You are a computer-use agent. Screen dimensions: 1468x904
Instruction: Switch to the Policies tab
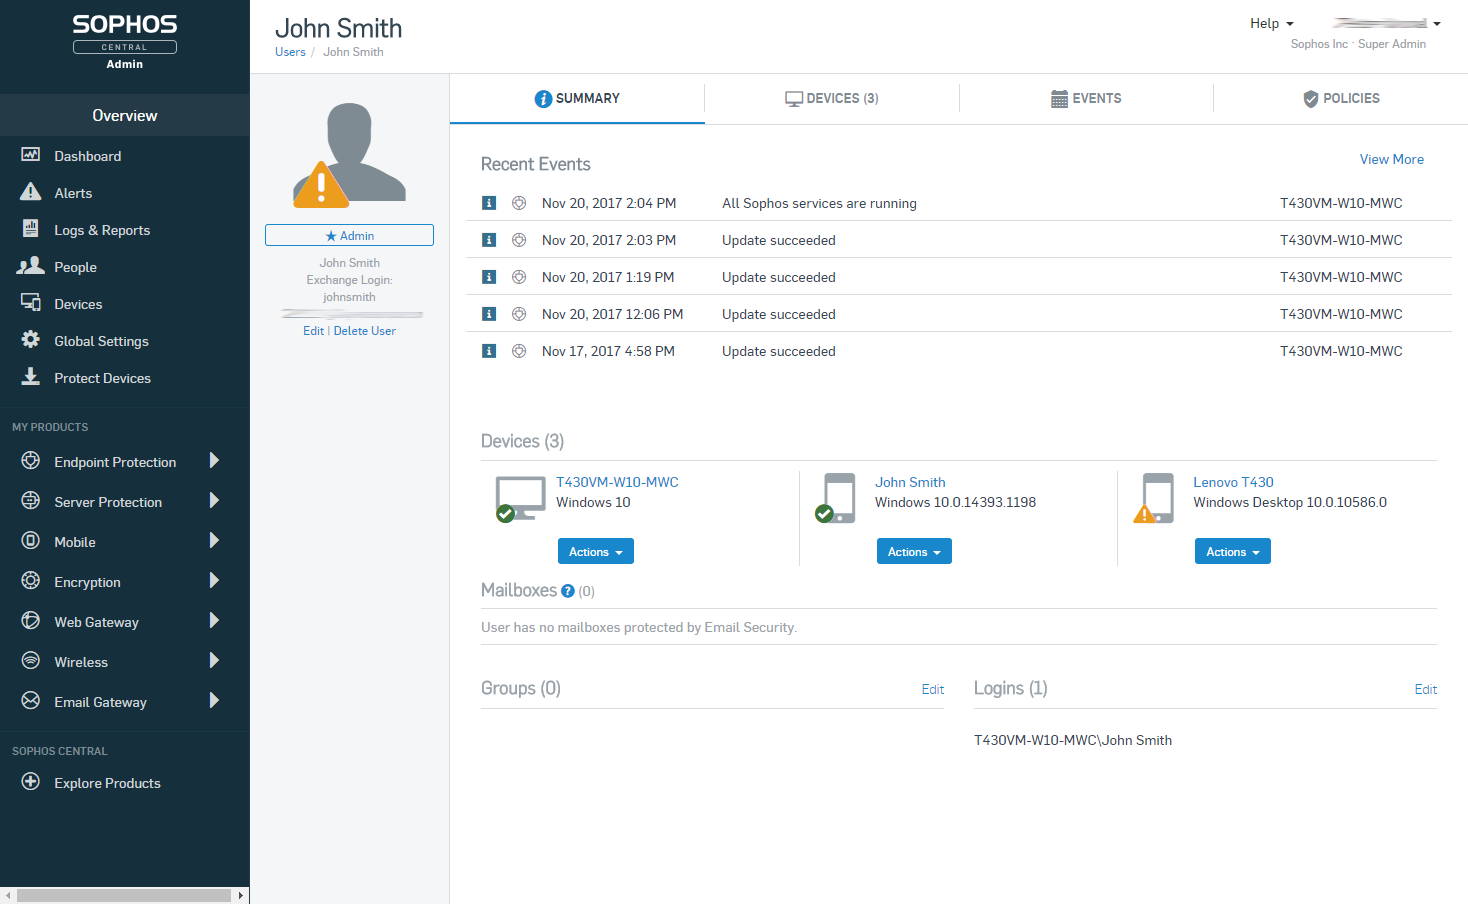pyautogui.click(x=1341, y=98)
